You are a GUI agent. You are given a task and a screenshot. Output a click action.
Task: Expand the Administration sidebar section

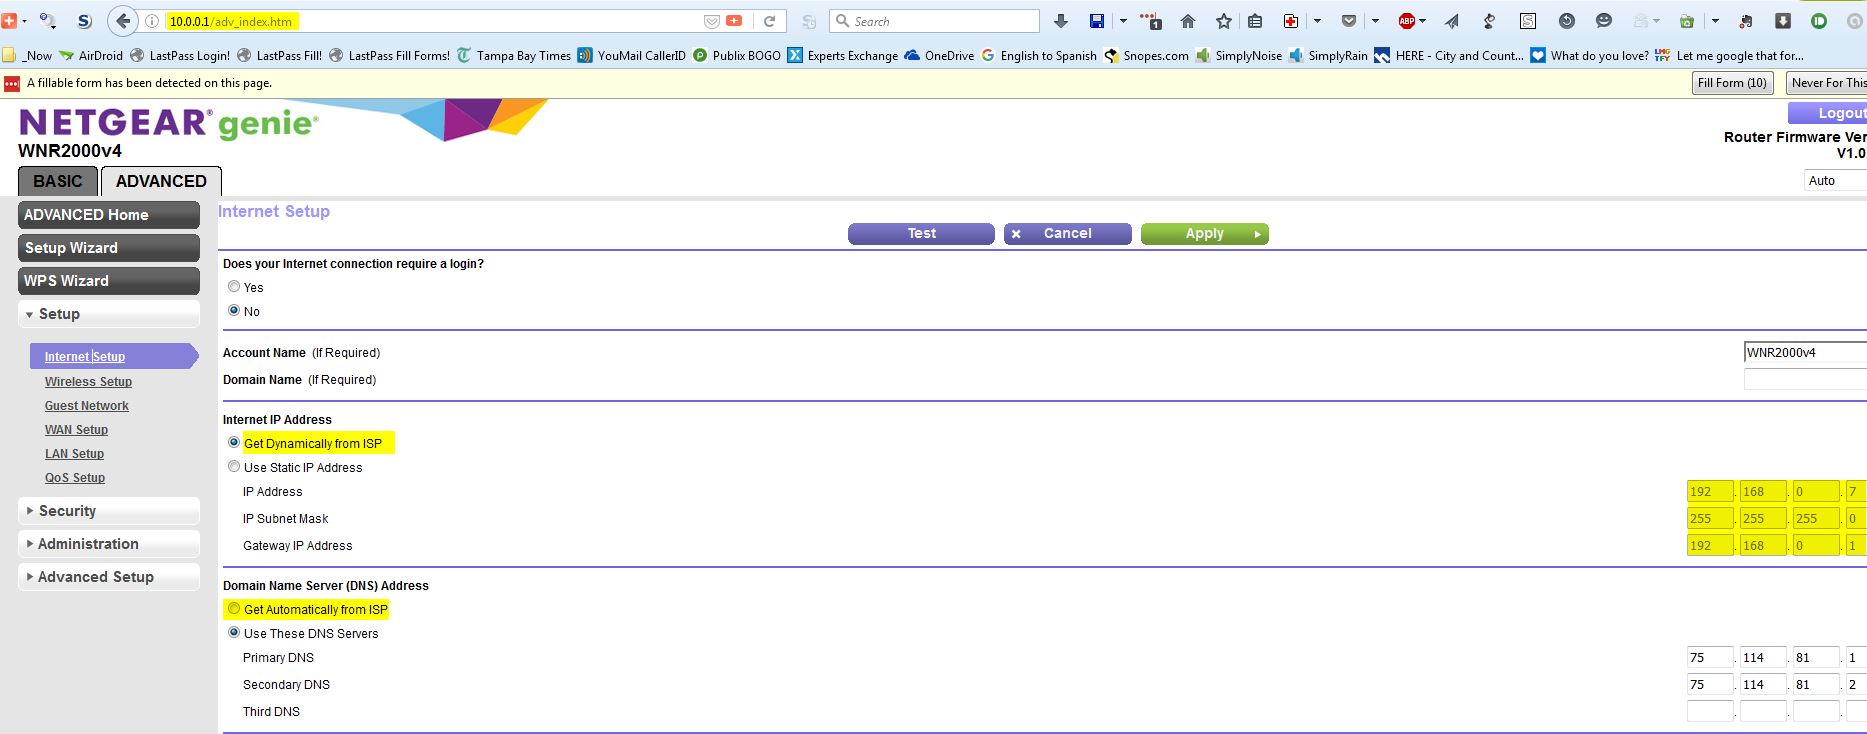[x=109, y=544]
